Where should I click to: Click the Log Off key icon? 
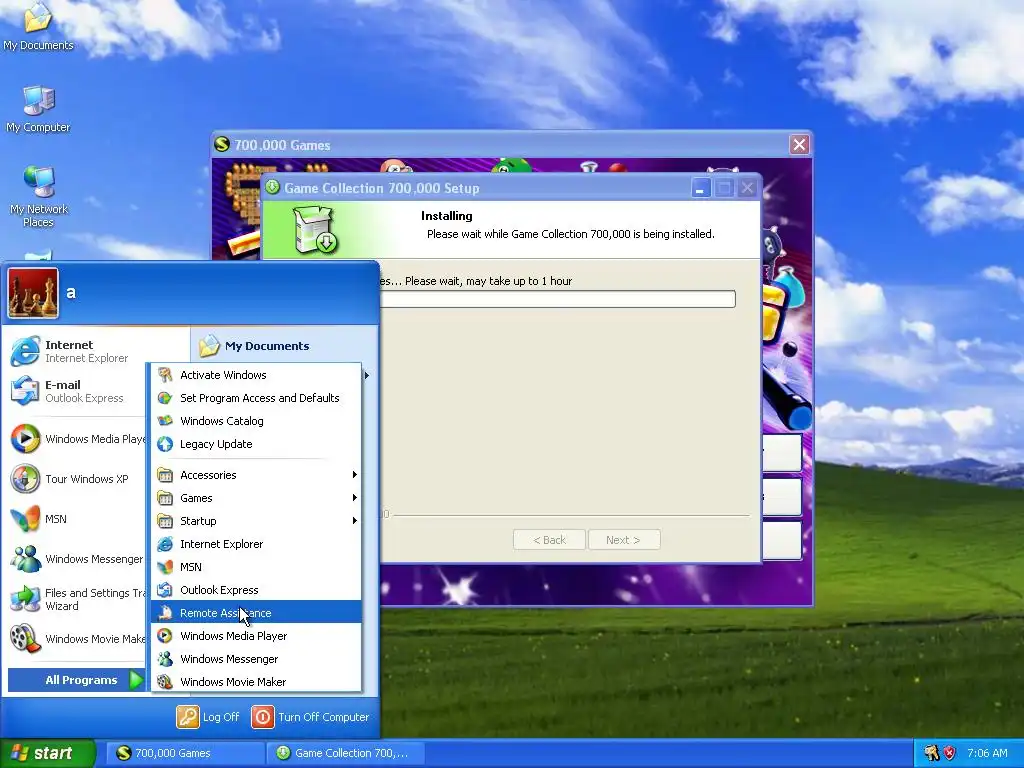(x=187, y=716)
